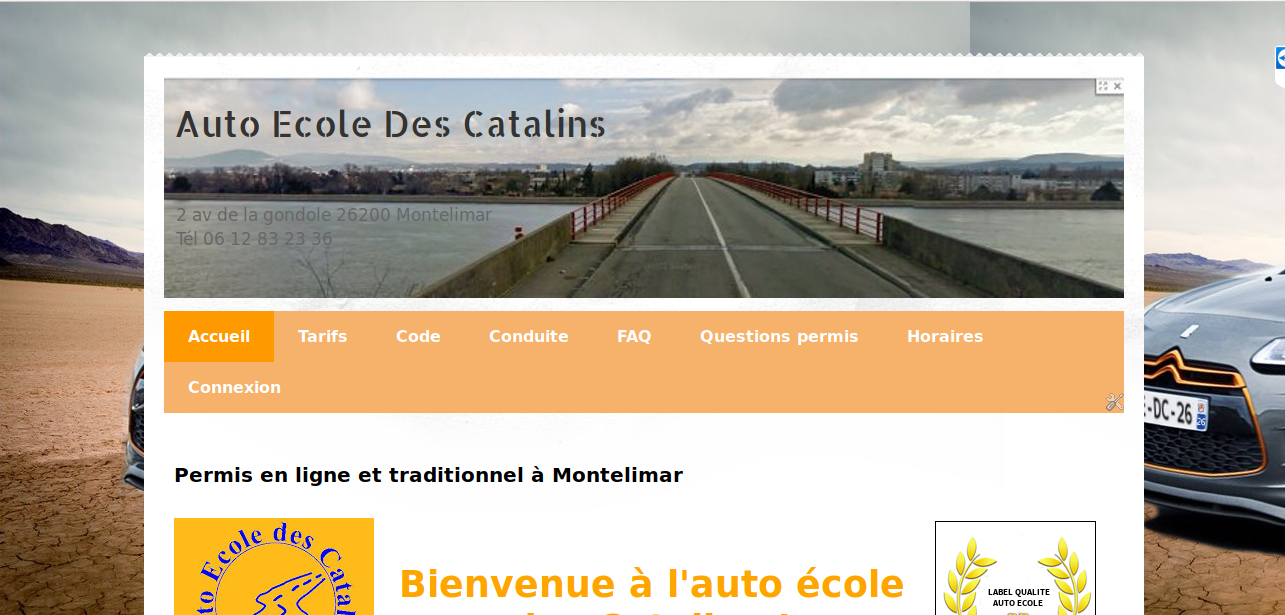Screen dimensions: 1285x615
Task: Click the Label Qualité Auto Ecole badge
Action: click(x=1015, y=568)
